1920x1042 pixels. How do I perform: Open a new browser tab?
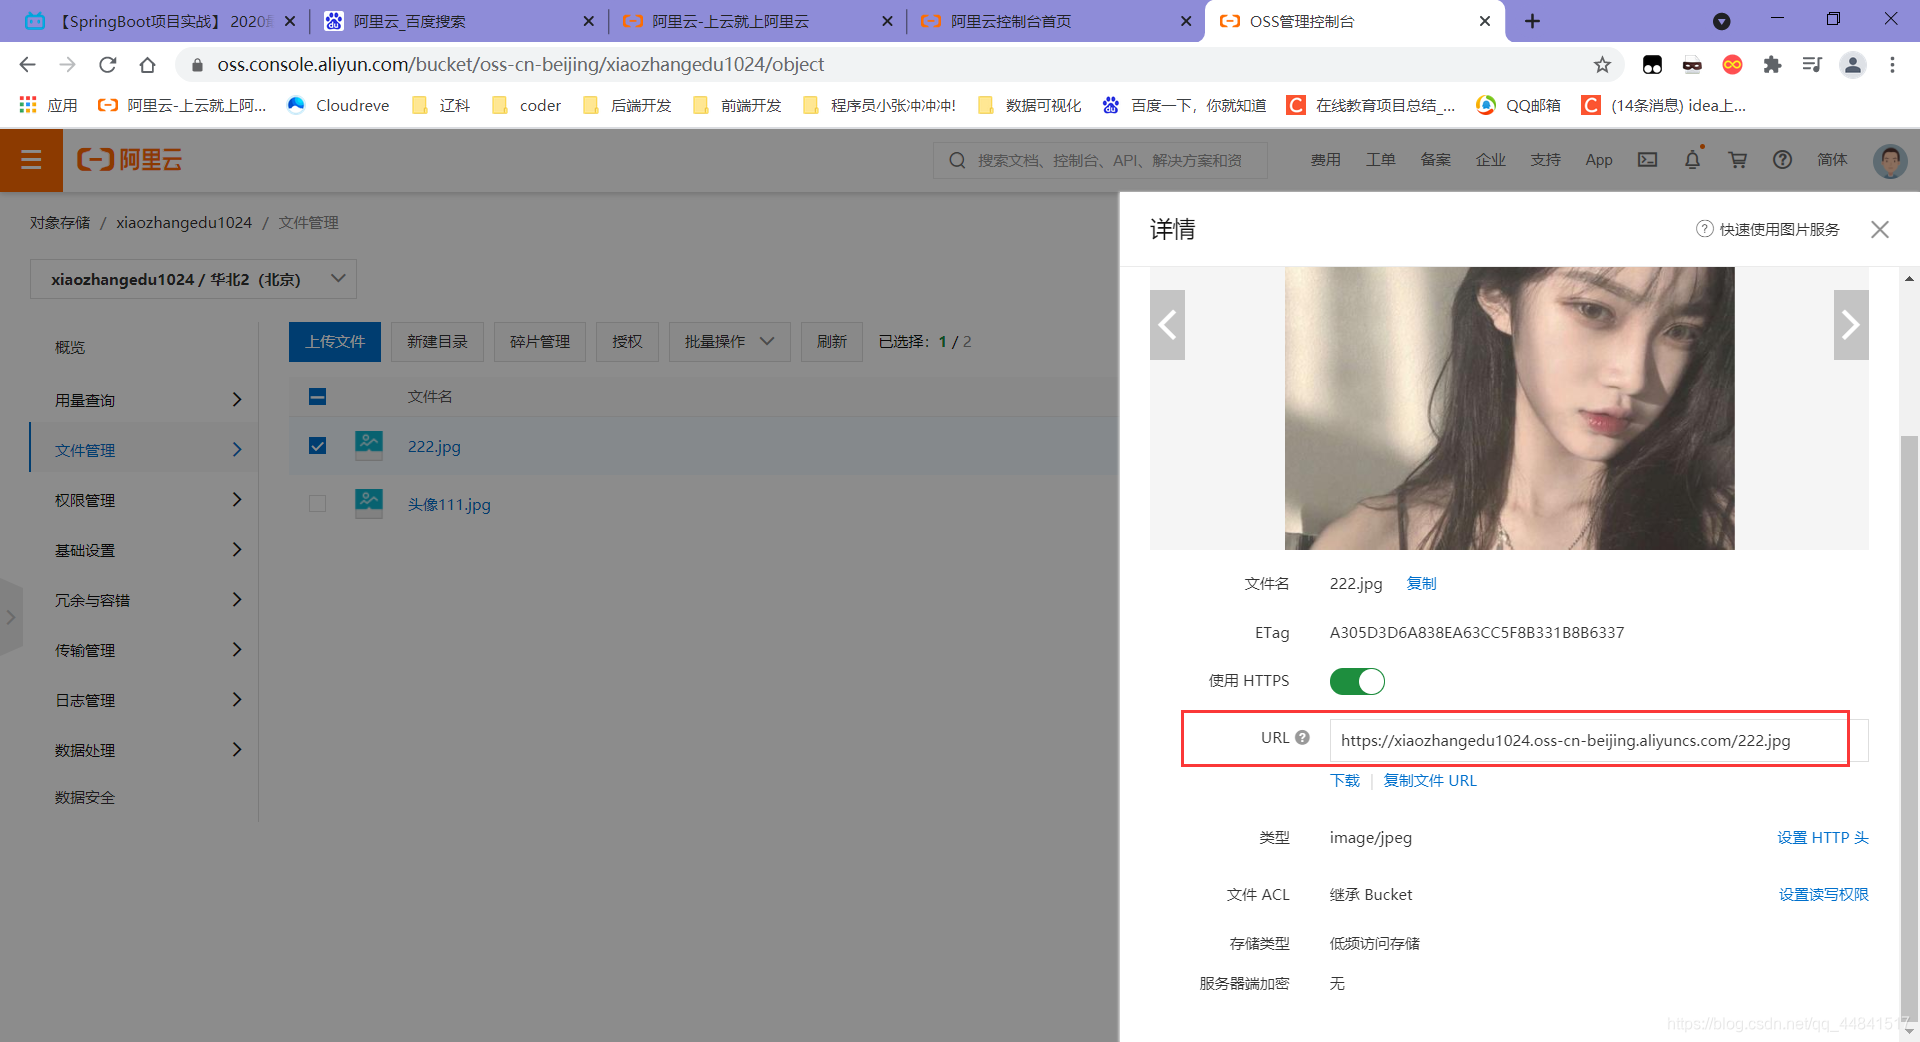pyautogui.click(x=1532, y=21)
